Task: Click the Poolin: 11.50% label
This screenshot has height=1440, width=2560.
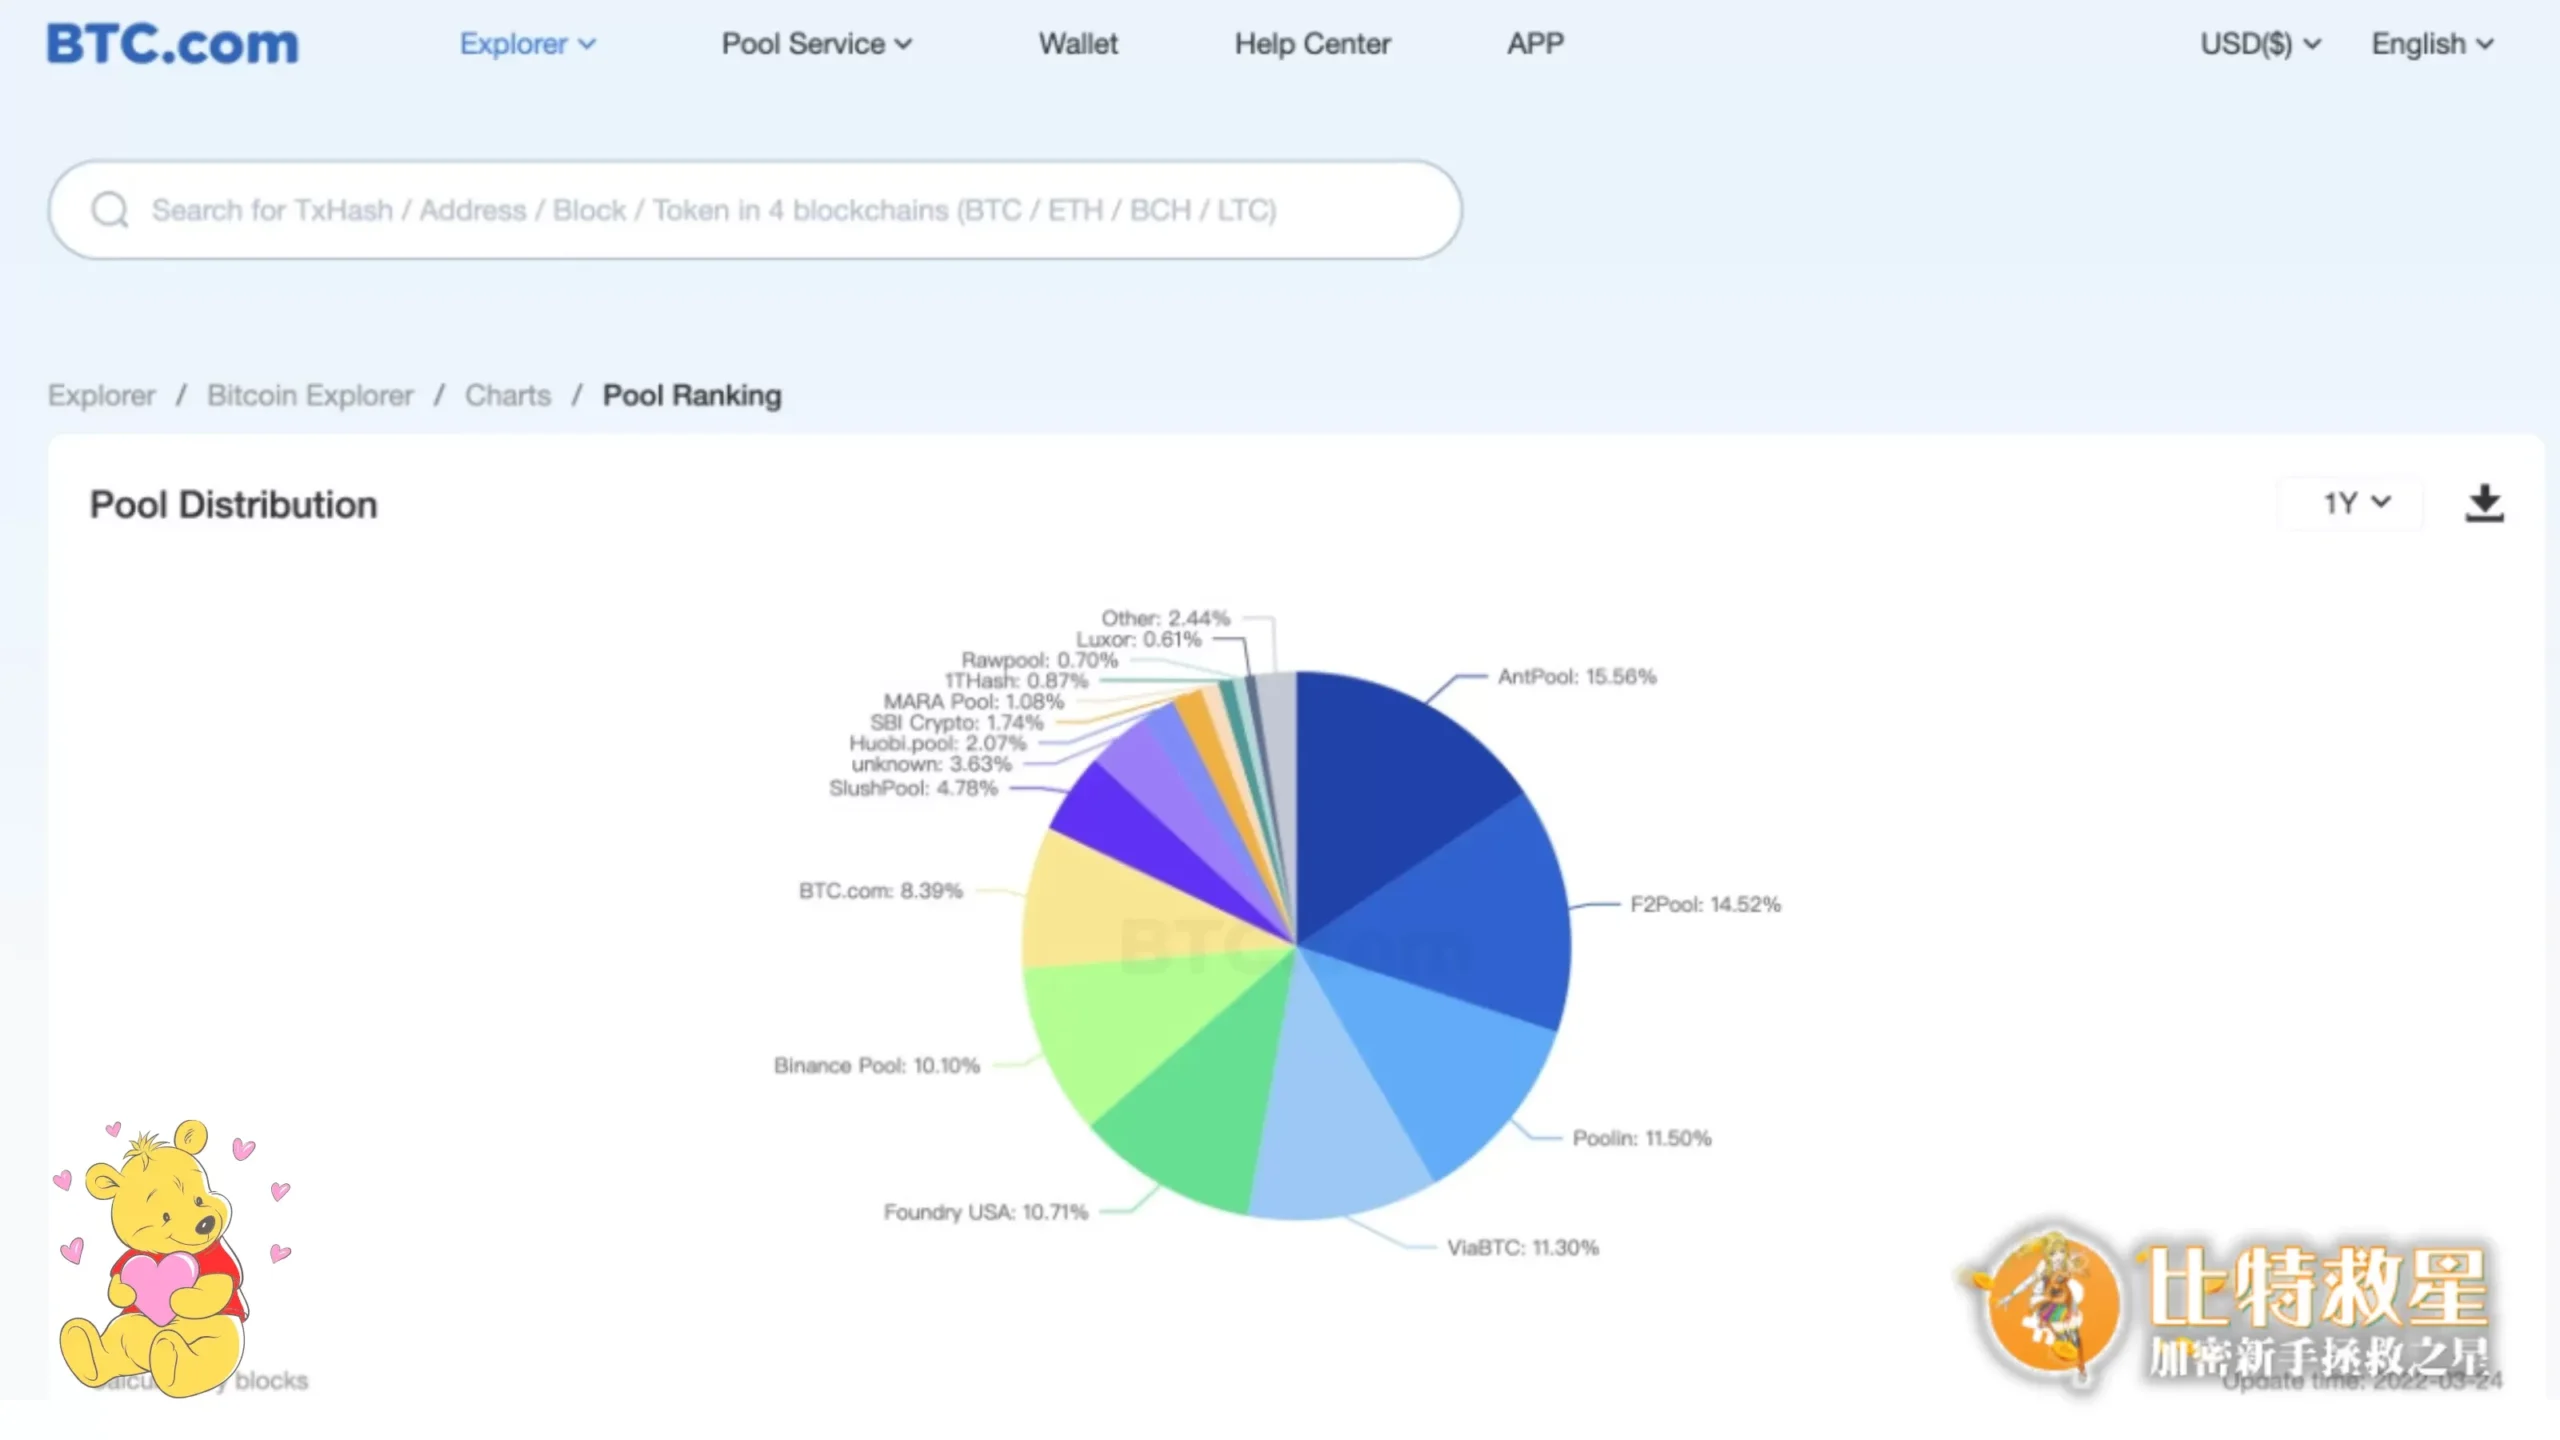Action: tap(1642, 1138)
